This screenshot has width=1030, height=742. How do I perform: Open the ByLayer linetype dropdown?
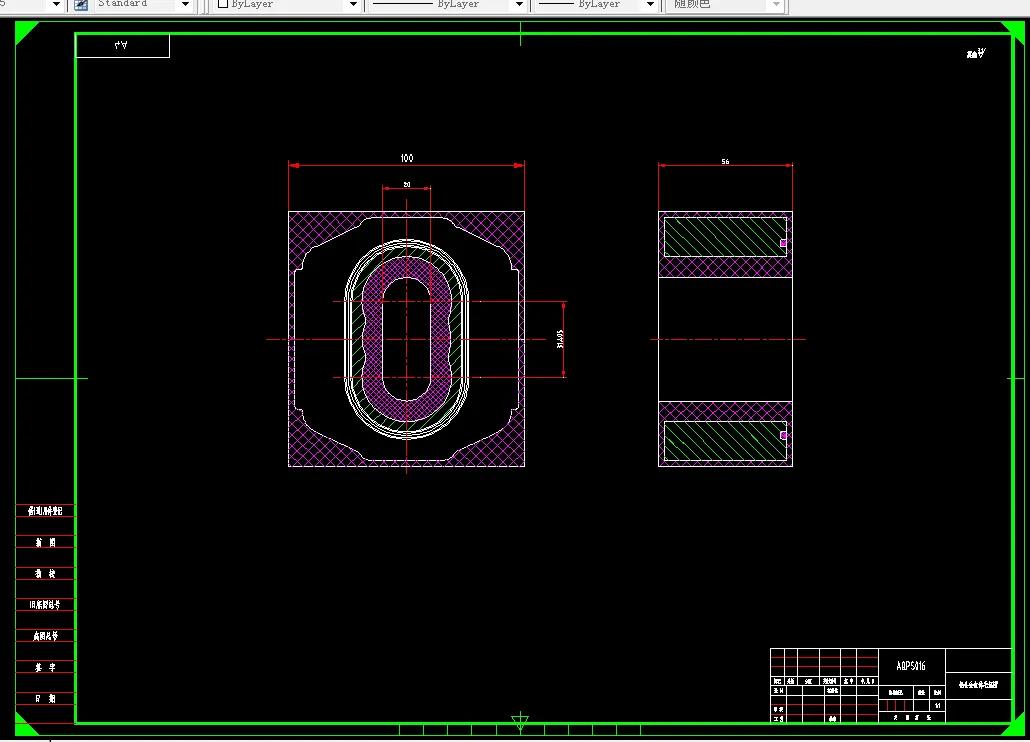pos(519,5)
